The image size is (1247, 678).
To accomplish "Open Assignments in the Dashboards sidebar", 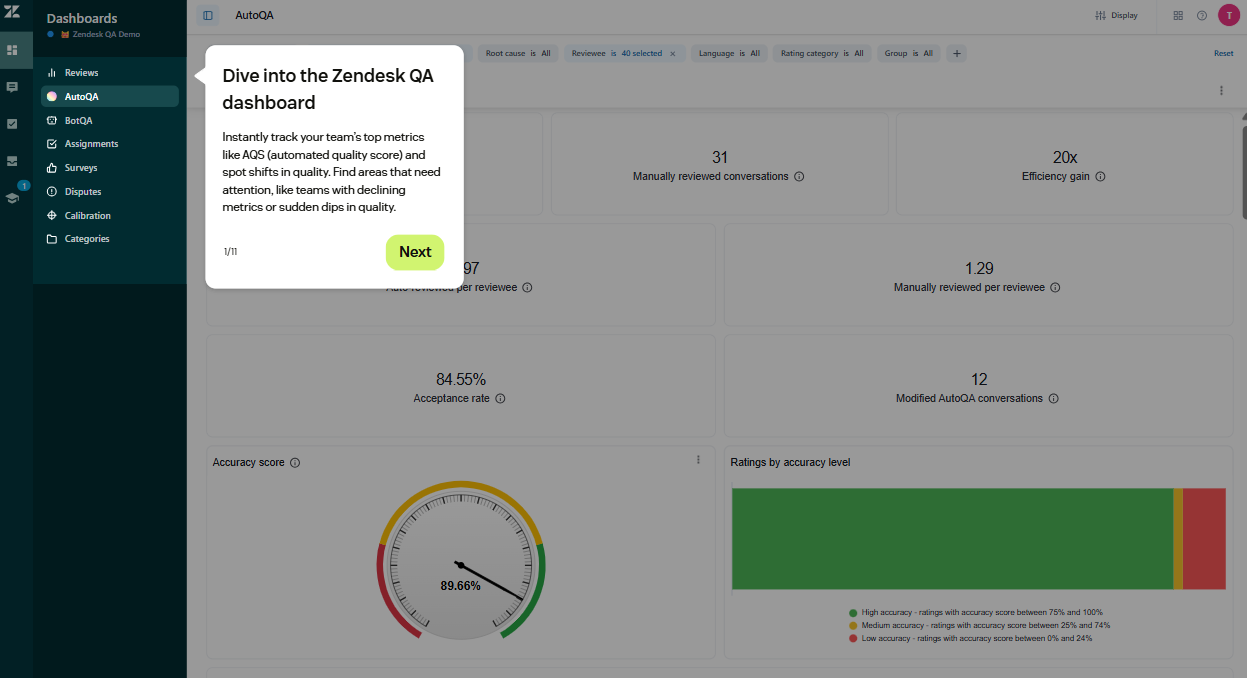I will [110, 144].
